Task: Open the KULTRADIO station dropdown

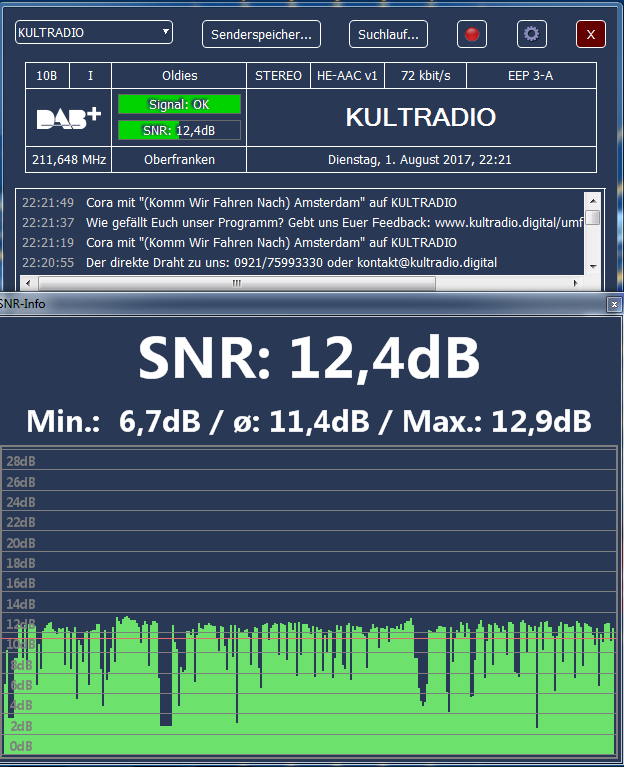Action: pos(94,33)
